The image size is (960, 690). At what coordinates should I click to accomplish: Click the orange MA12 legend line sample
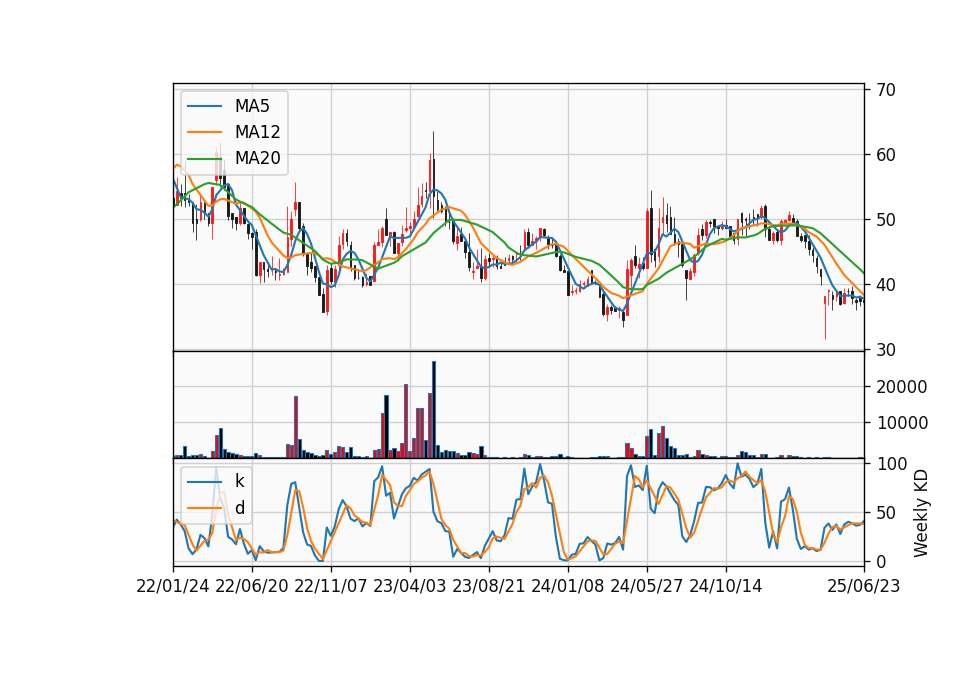[204, 132]
